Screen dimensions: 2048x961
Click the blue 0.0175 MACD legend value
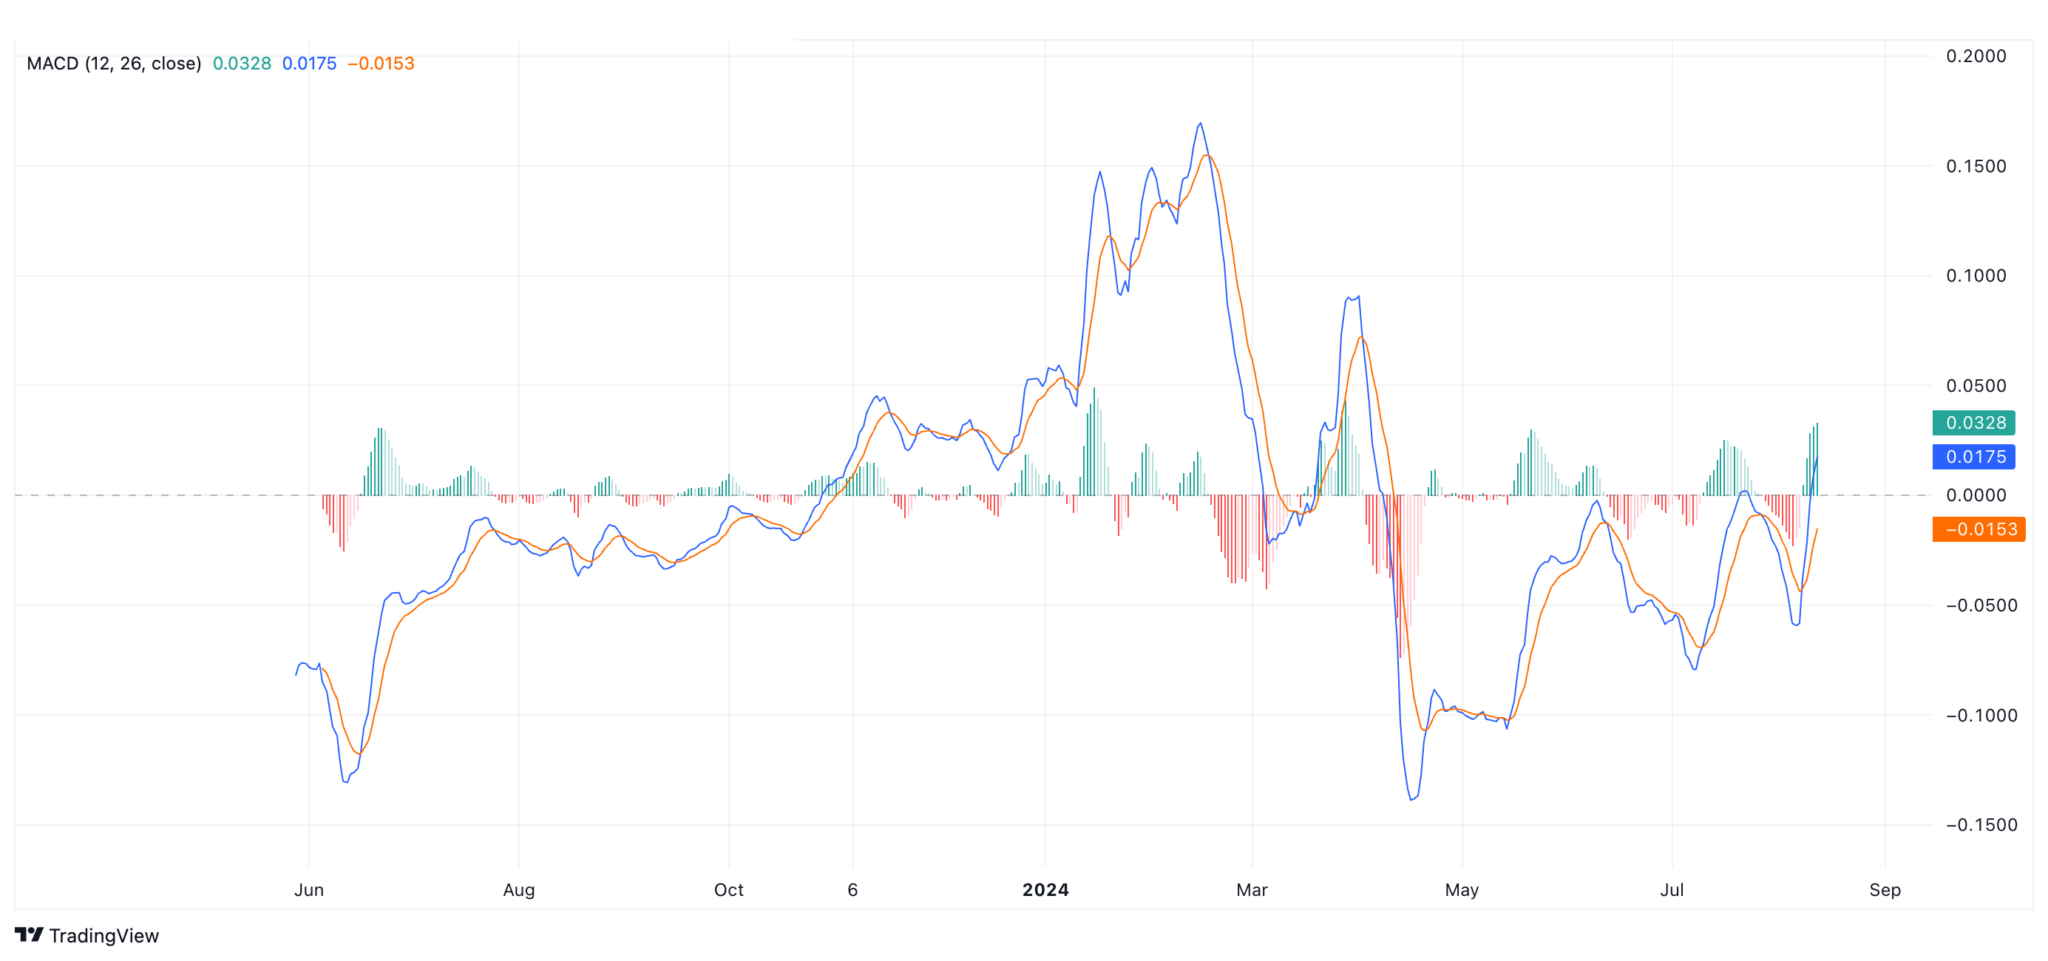309,63
